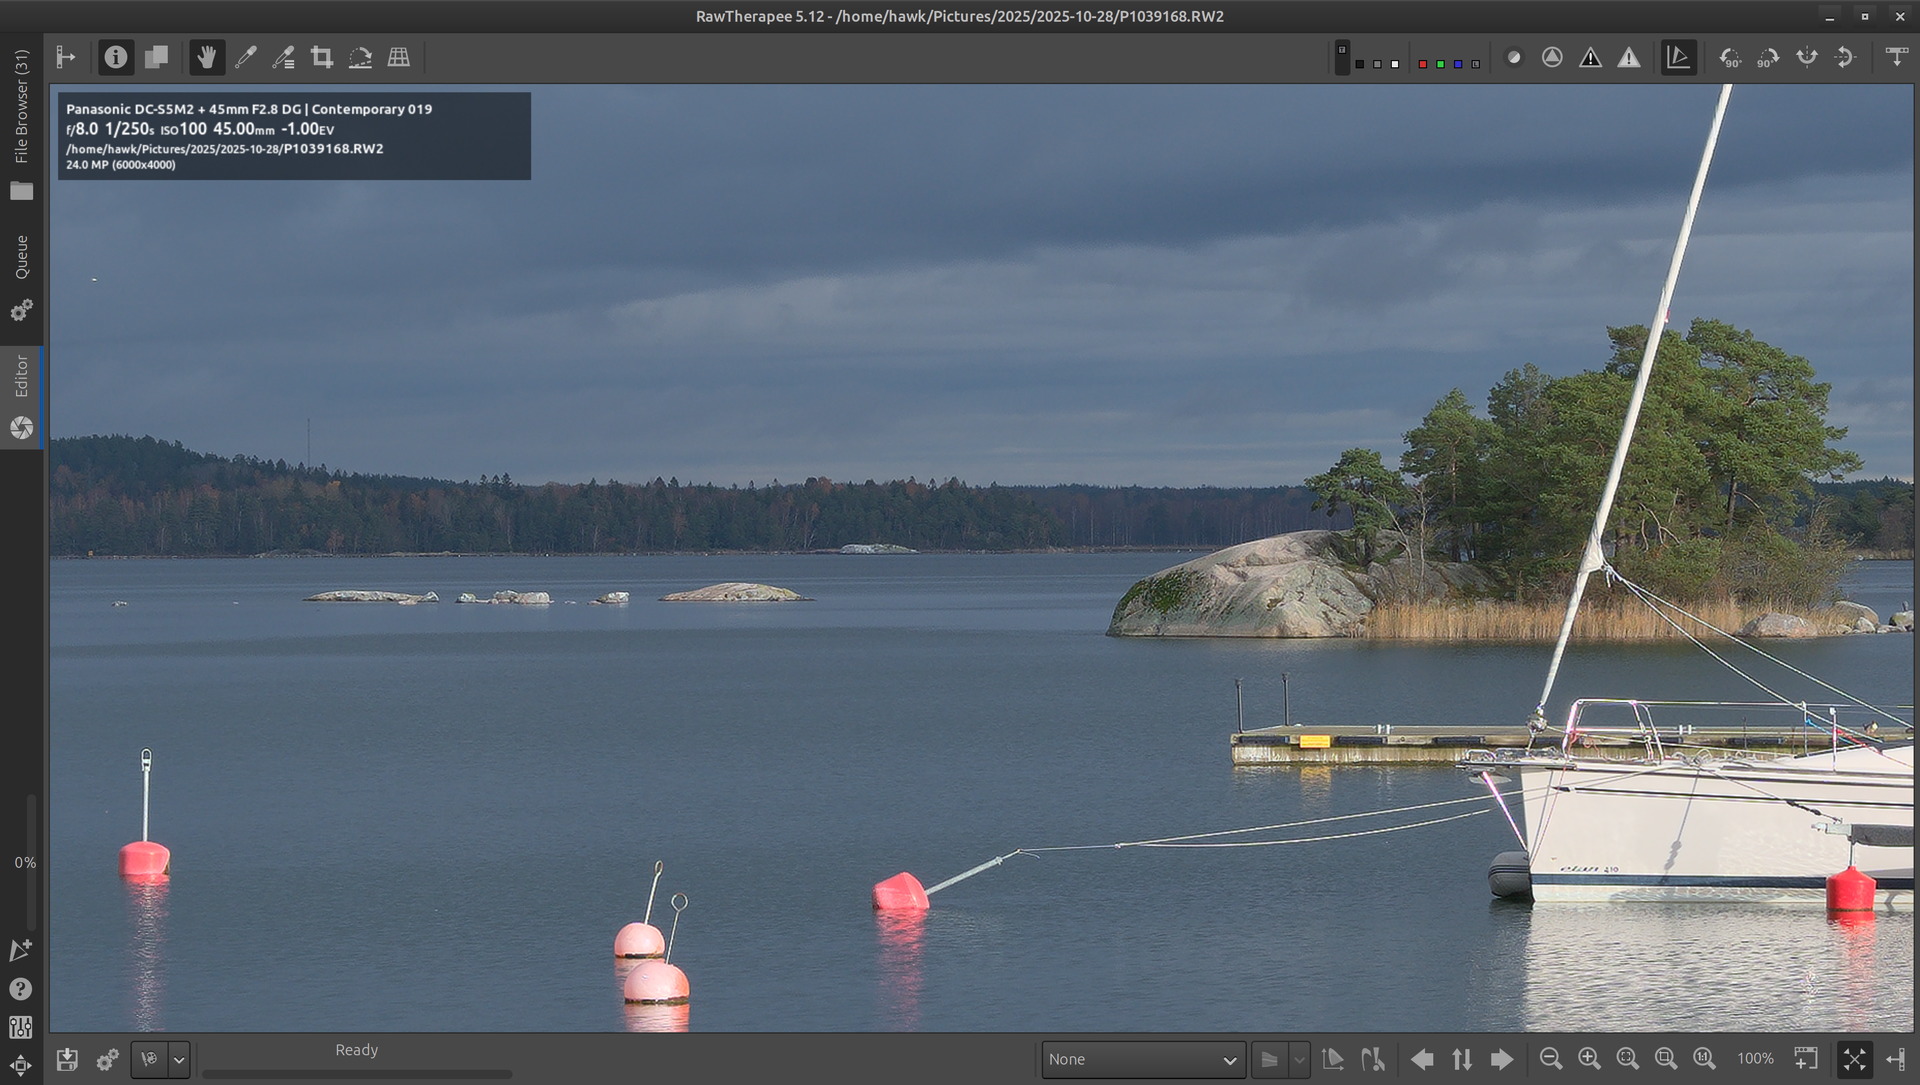Image resolution: width=1920 pixels, height=1085 pixels.
Task: Toggle highlight clipping indicator
Action: [x=1629, y=57]
